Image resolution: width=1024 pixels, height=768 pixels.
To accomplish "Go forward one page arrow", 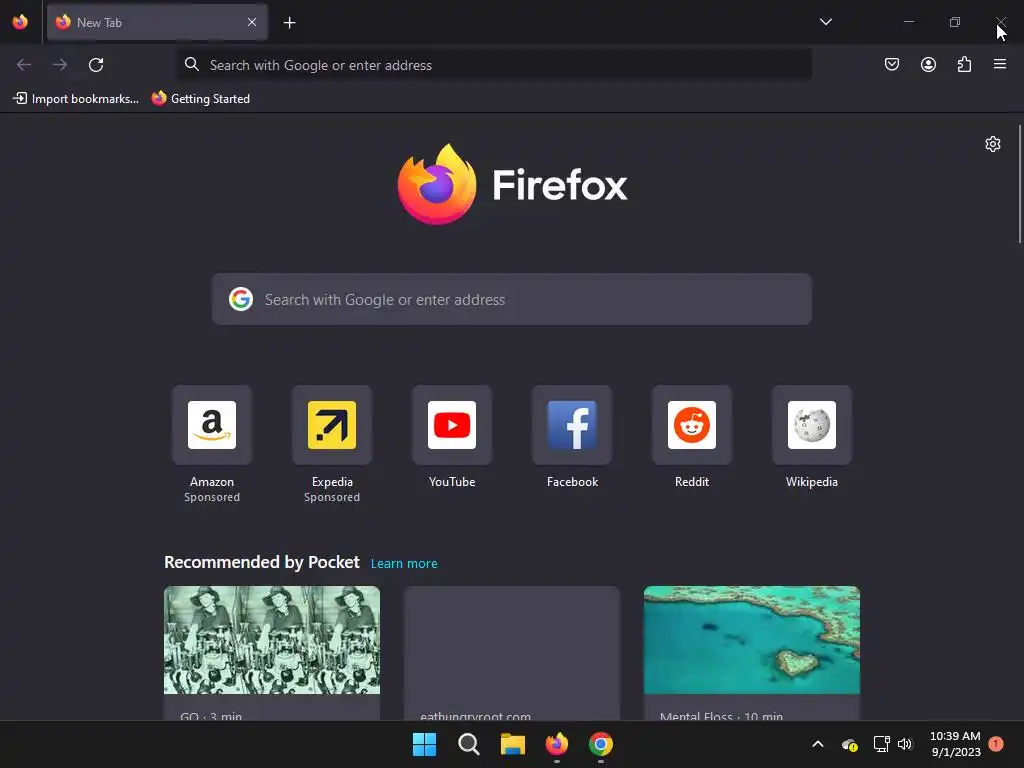I will (60, 65).
